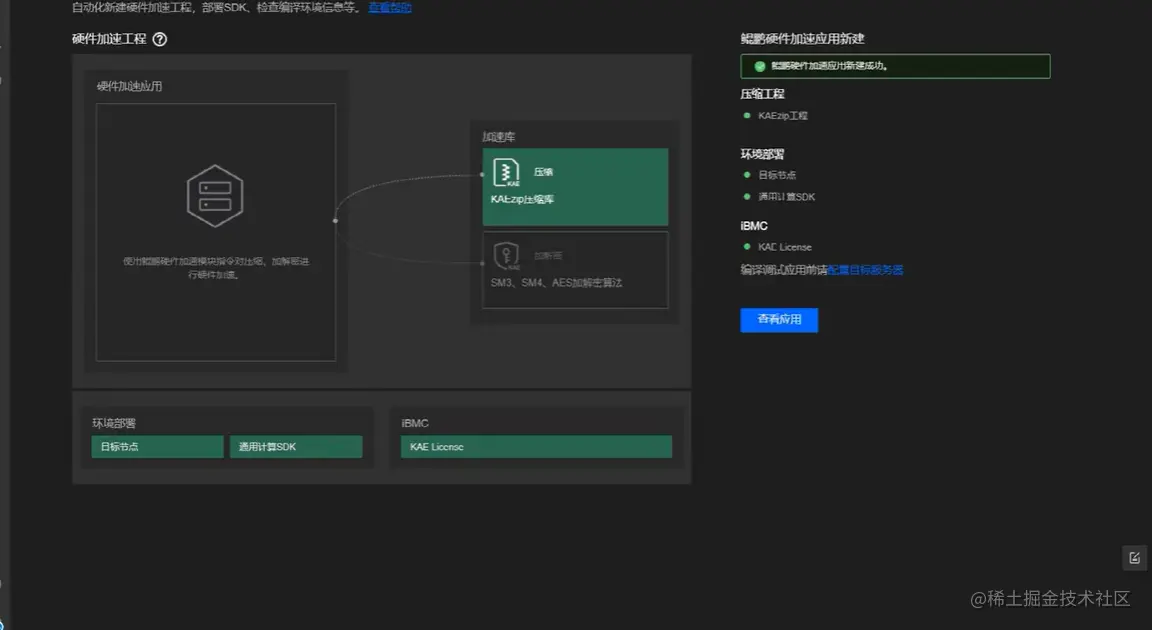Click the 环境部署 heading in right panel
The width and height of the screenshot is (1152, 630).
(x=763, y=154)
